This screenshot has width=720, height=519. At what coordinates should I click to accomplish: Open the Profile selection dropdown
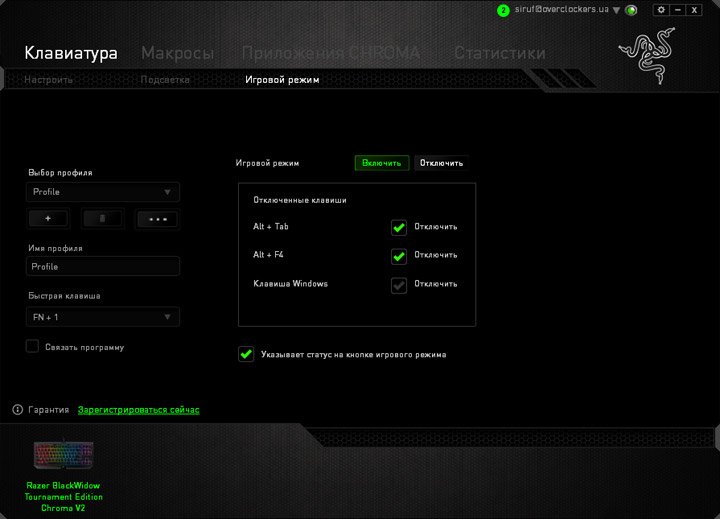(x=103, y=192)
